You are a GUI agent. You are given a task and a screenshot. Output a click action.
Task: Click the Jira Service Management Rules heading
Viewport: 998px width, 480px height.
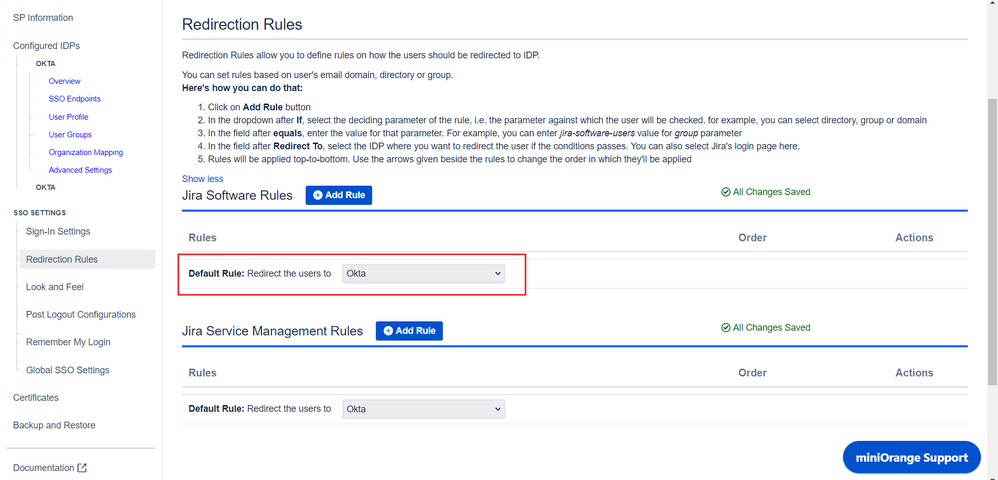[x=272, y=331]
